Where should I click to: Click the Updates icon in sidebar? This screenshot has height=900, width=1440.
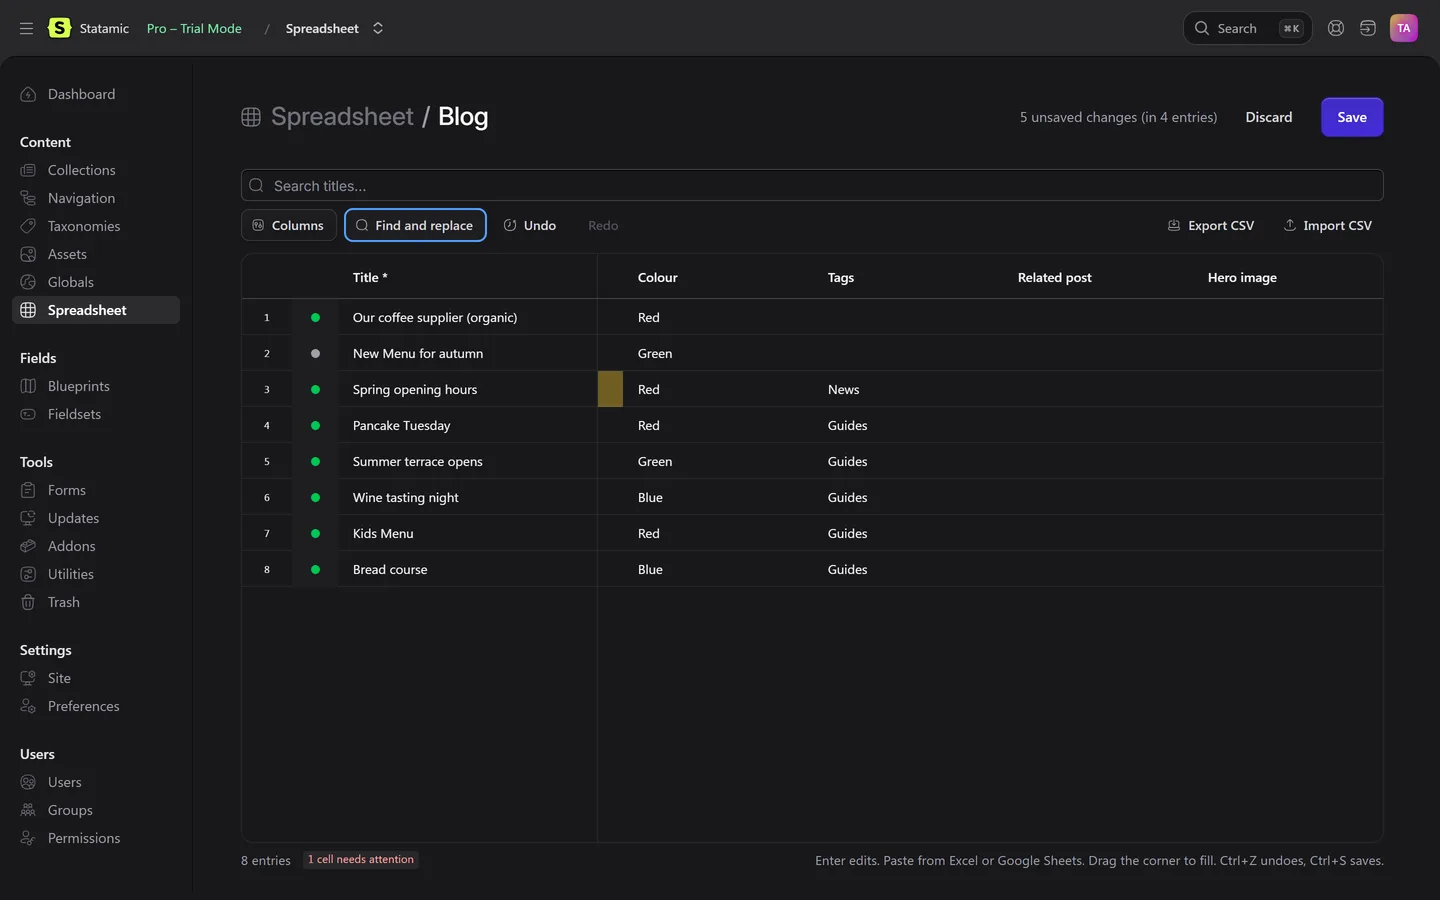click(x=28, y=518)
